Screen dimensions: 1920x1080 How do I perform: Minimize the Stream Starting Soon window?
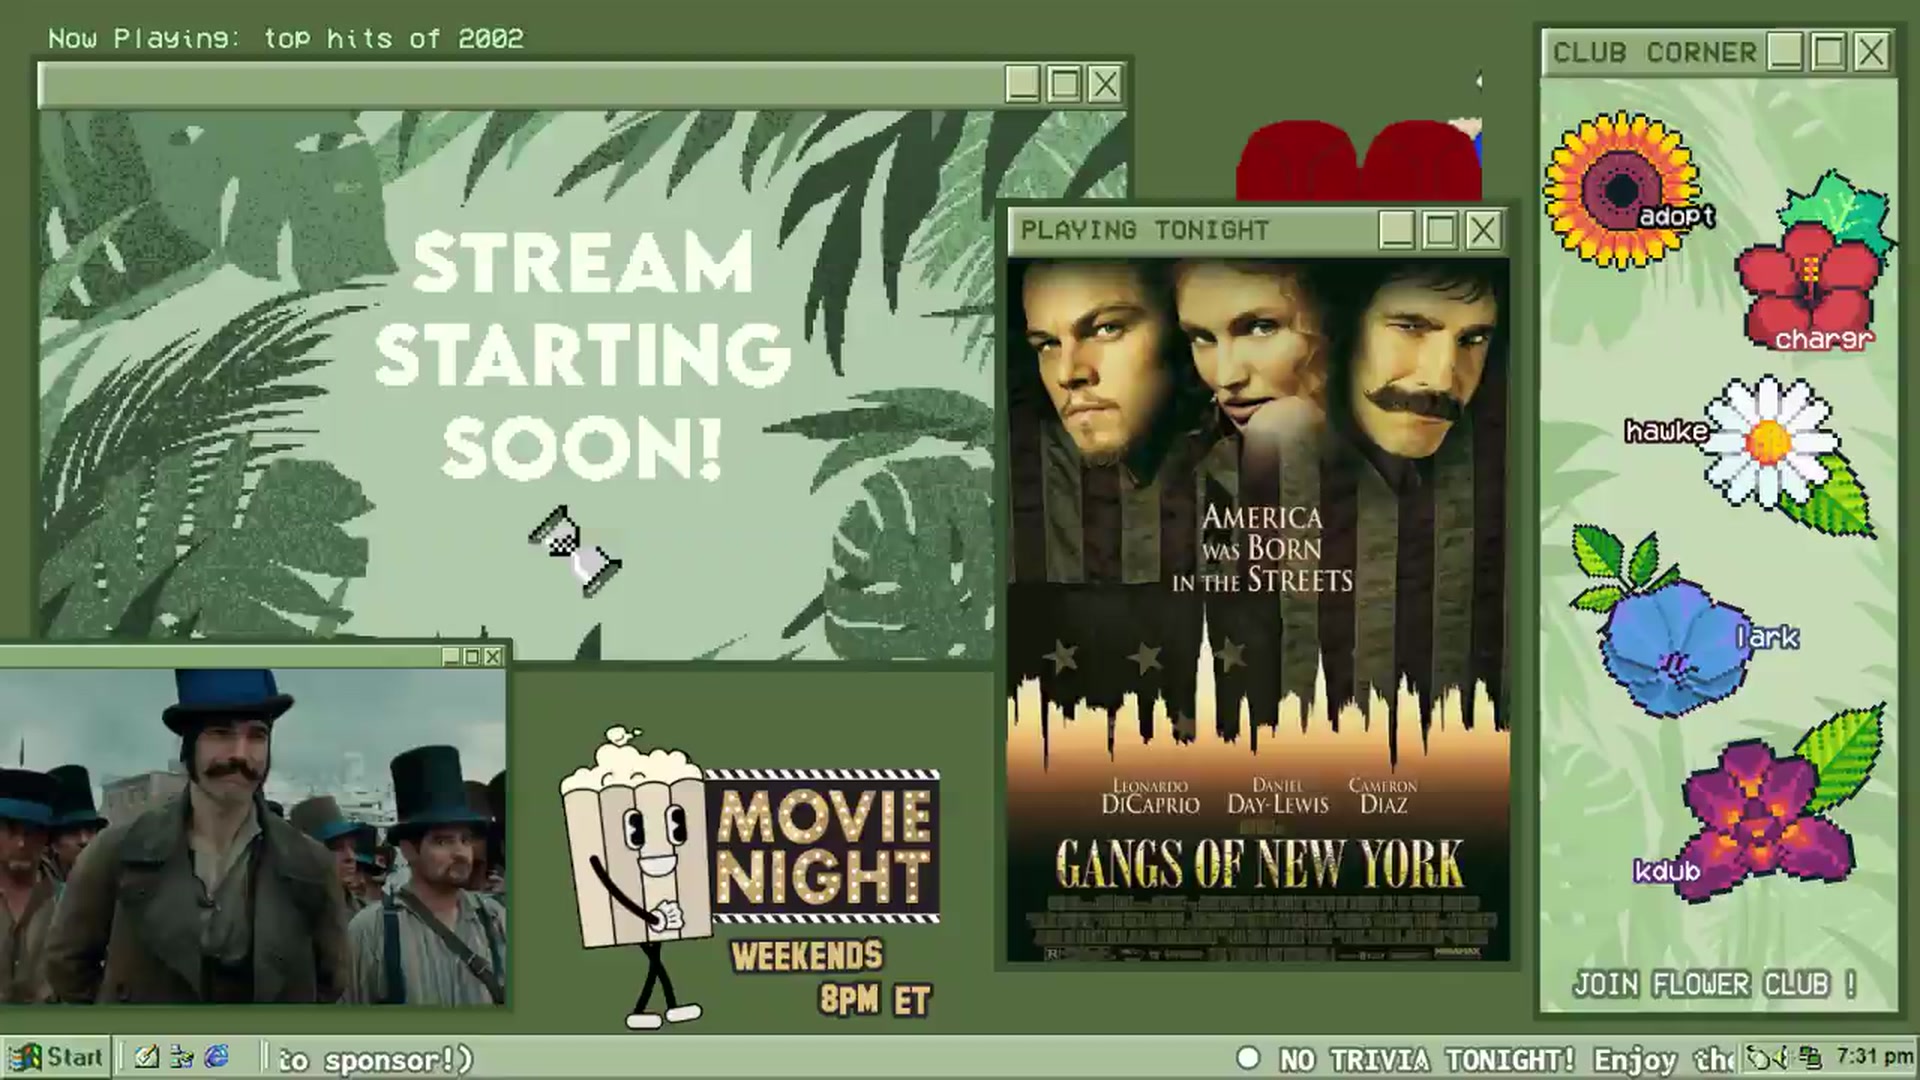click(1022, 84)
